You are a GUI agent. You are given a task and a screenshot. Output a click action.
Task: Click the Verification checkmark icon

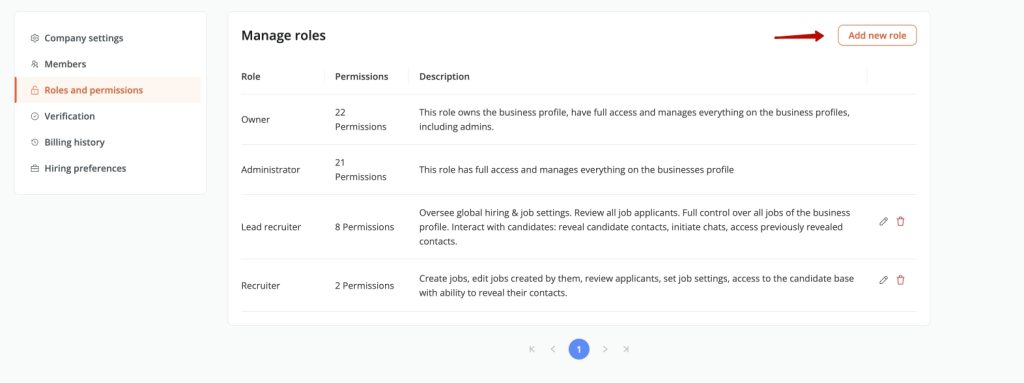35,116
